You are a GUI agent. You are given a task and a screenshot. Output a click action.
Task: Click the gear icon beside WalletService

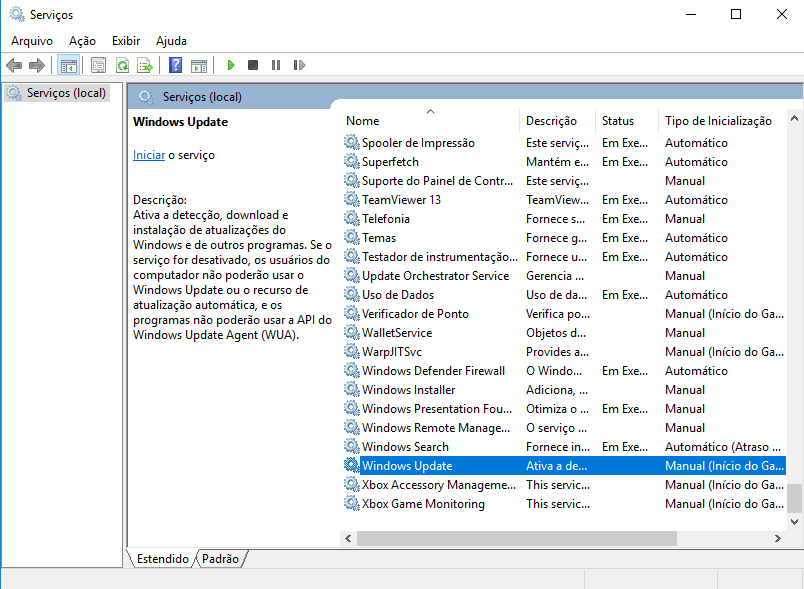[x=351, y=332]
